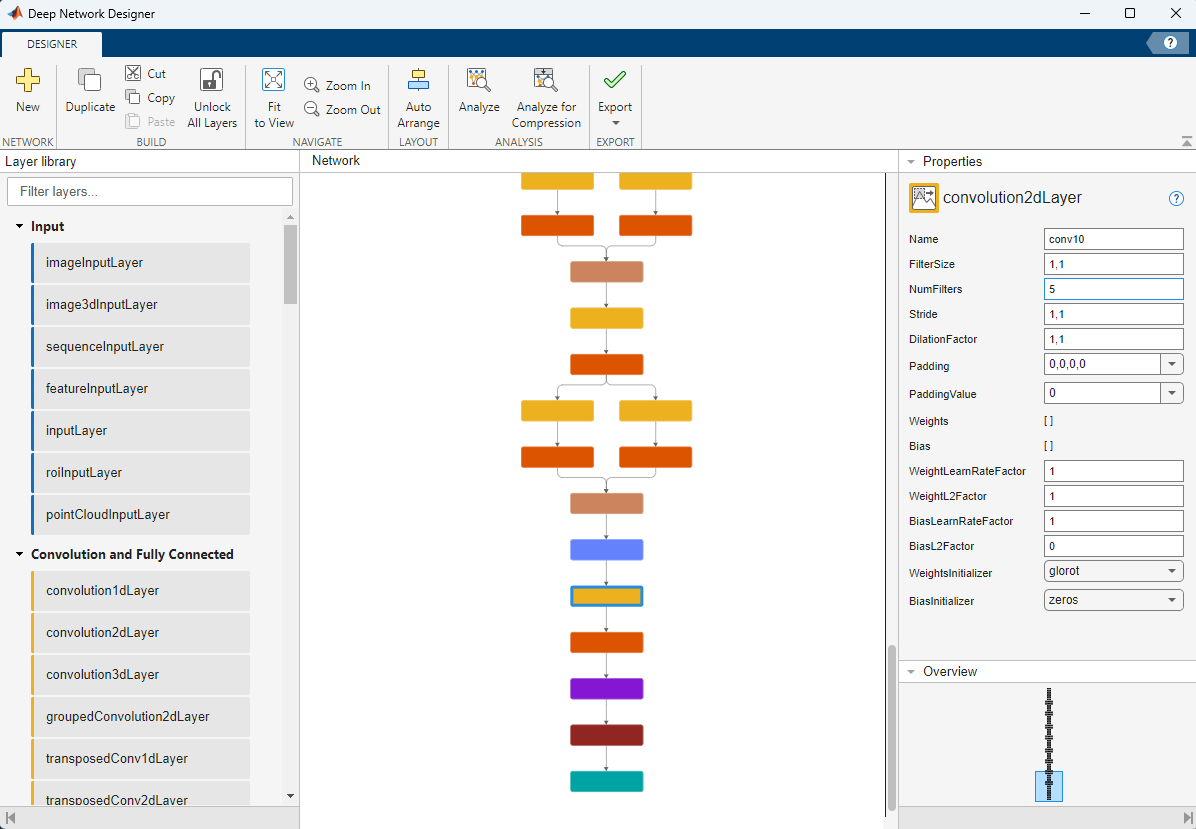Viewport: 1196px width, 829px height.
Task: Select imageInputLayer from the library
Action: pyautogui.click(x=94, y=263)
